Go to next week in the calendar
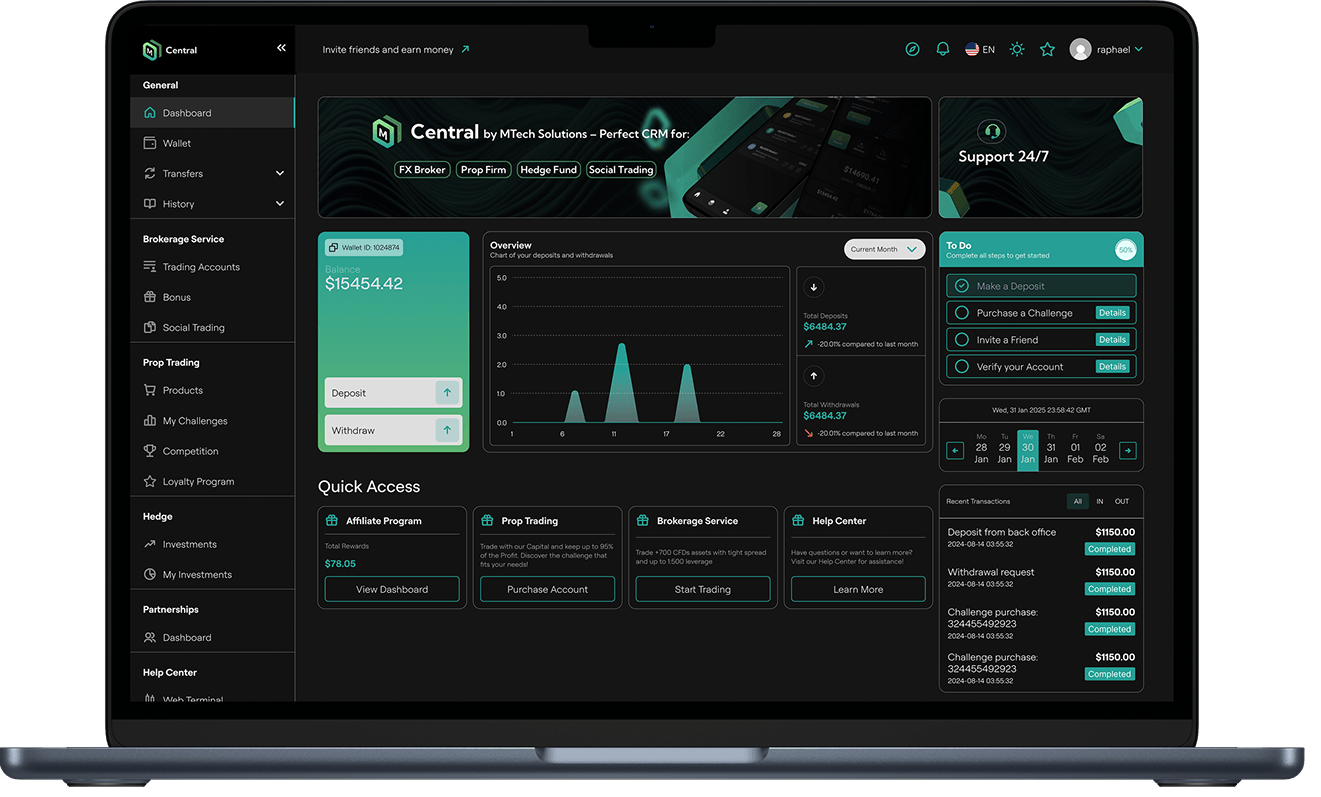 1128,451
